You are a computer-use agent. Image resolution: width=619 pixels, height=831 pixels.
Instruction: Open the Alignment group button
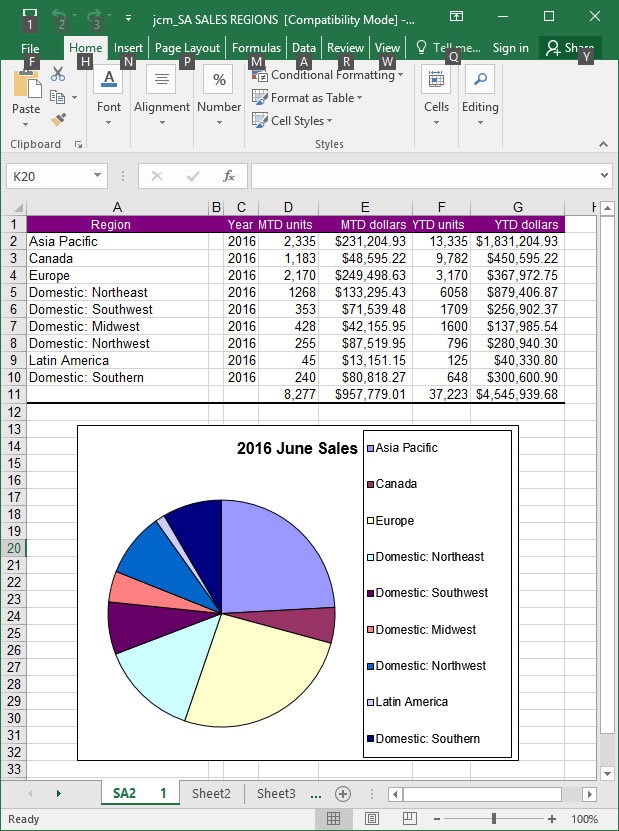pyautogui.click(x=162, y=98)
